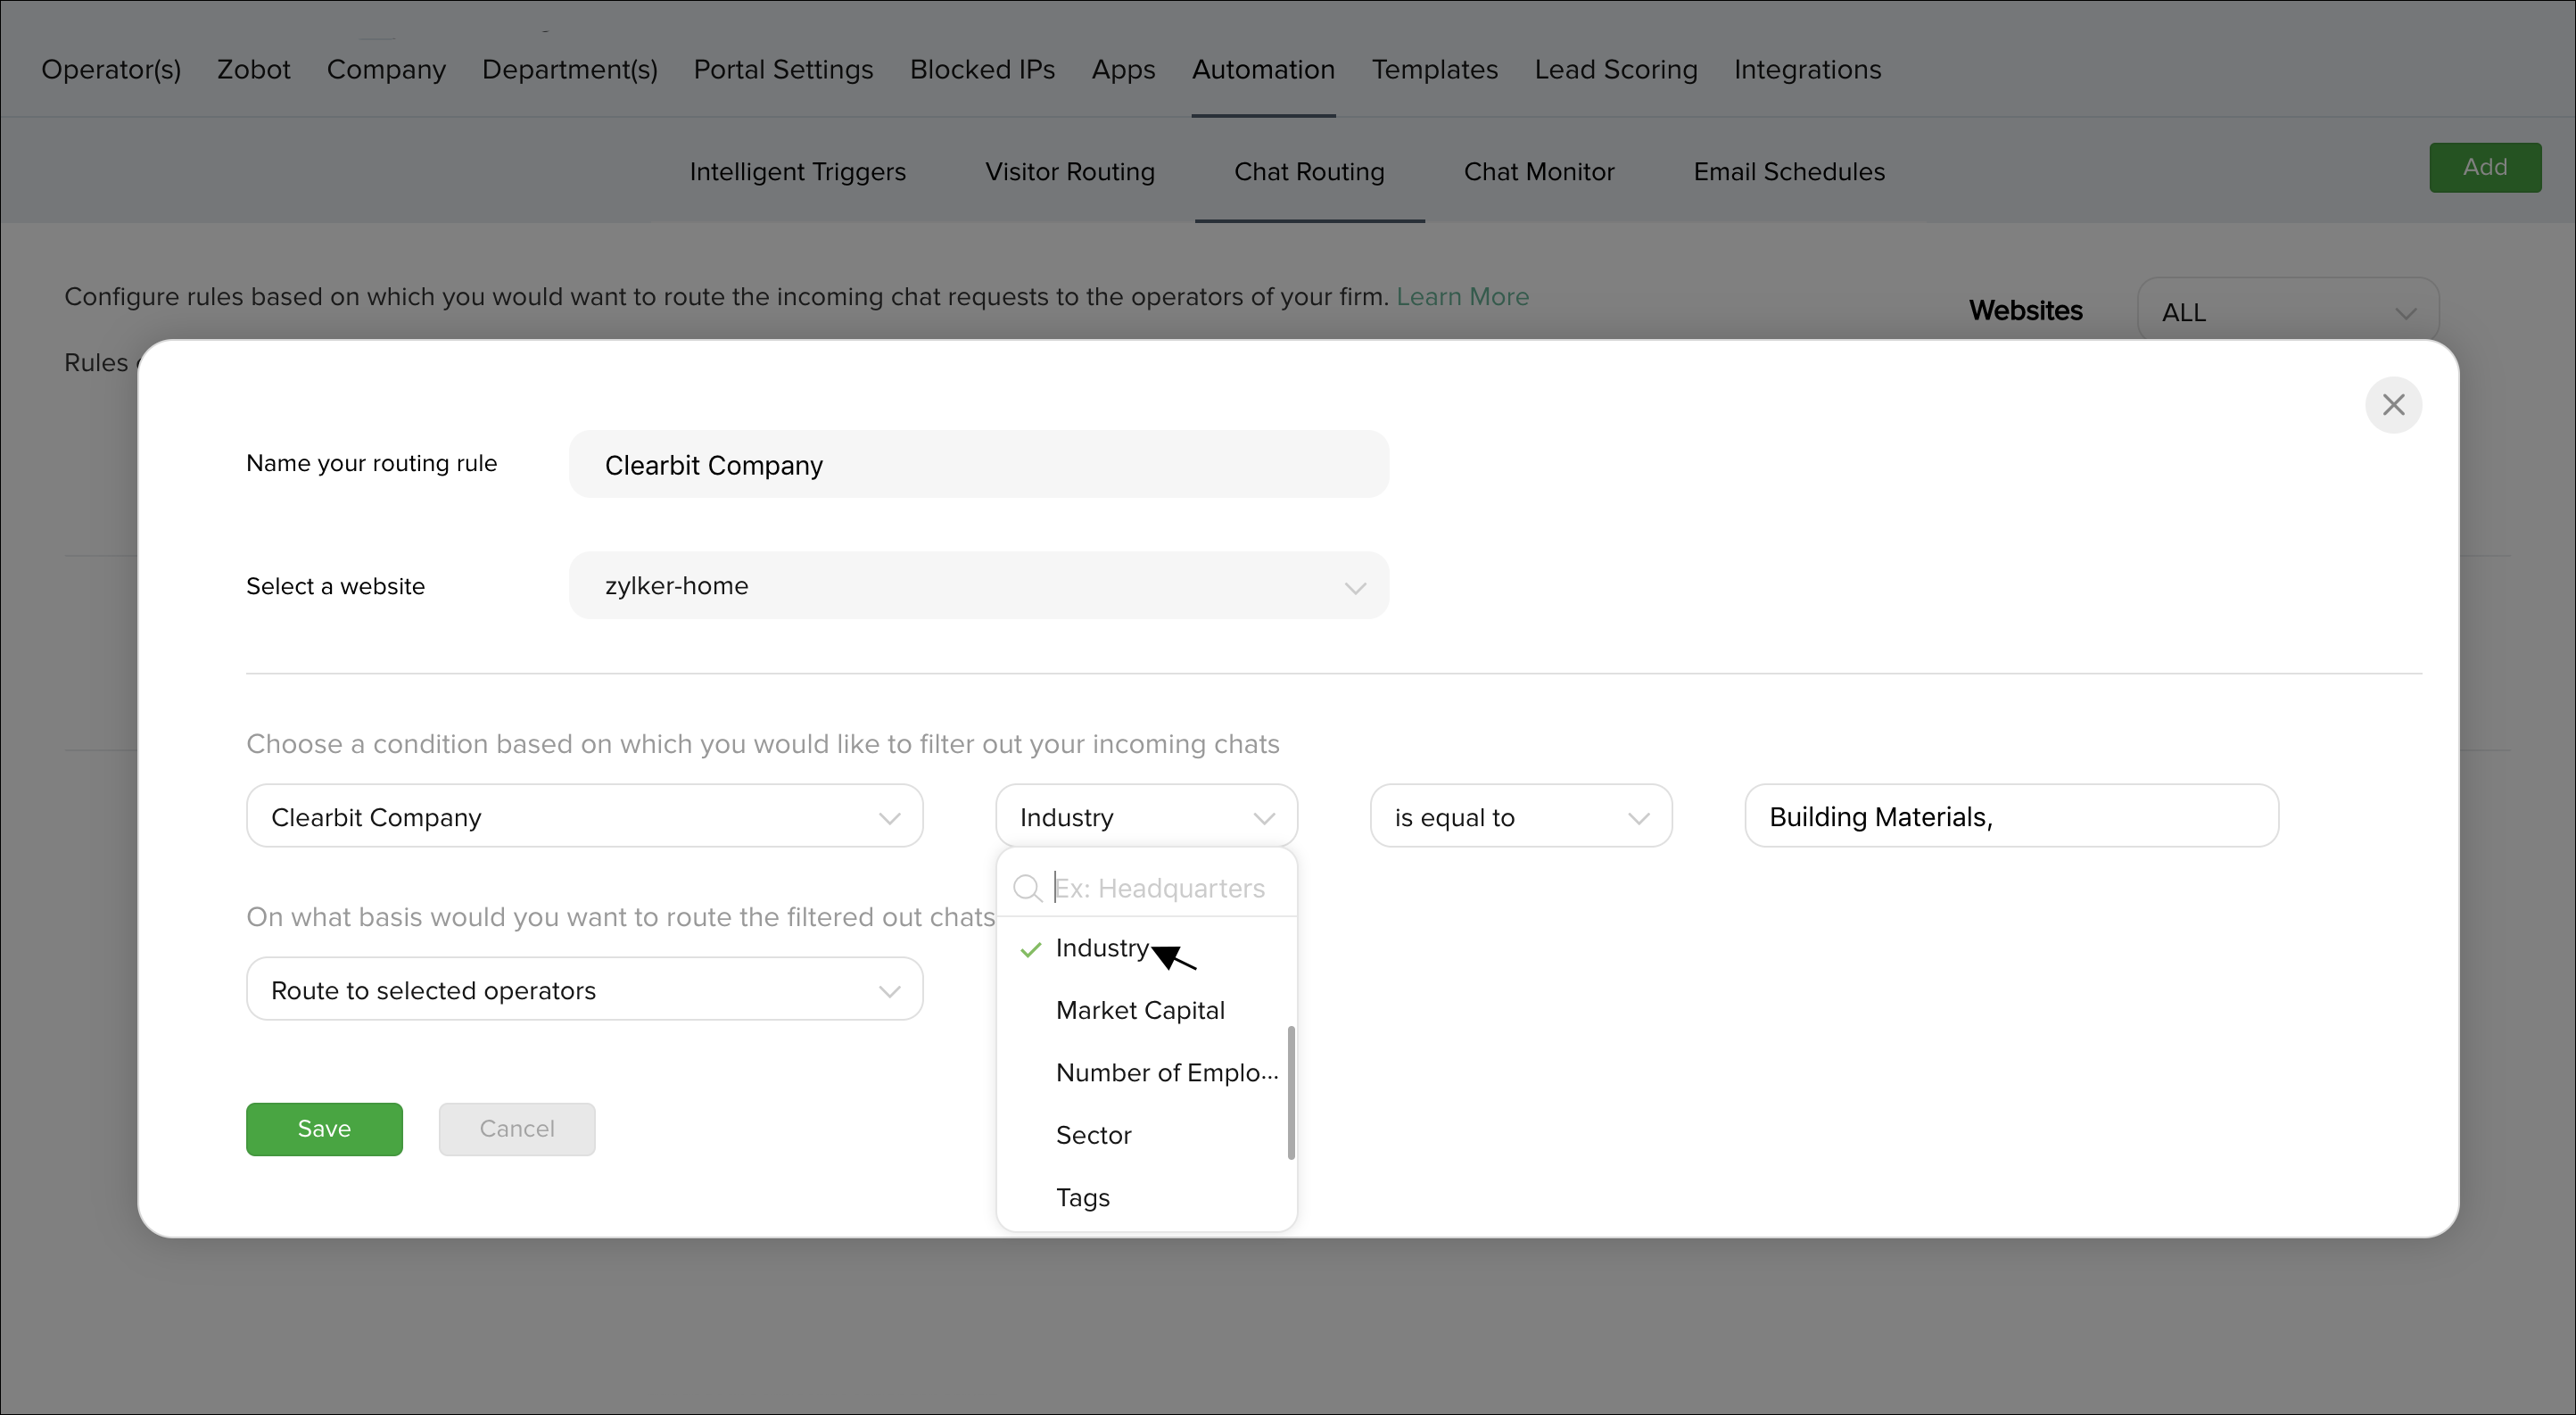
Task: Focus the routing rule name field
Action: 978,465
